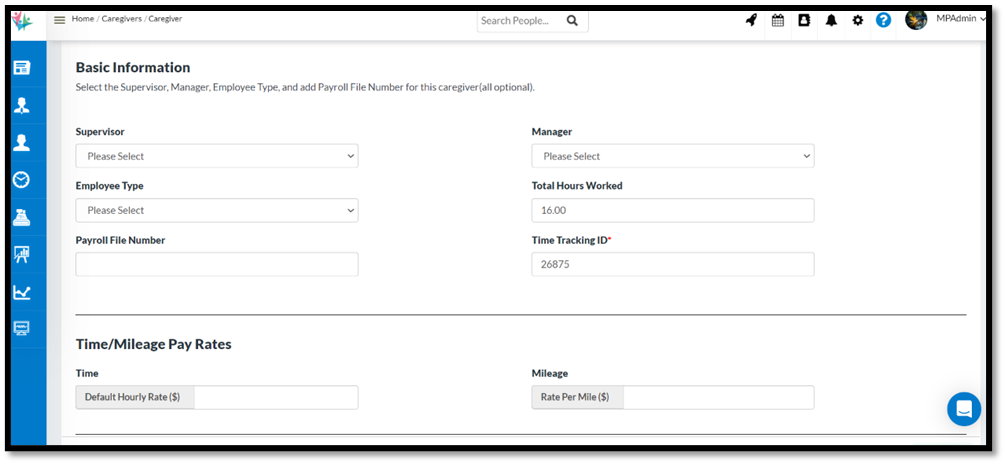The image size is (1005, 464).
Task: Click the presentation board icon in sidebar
Action: [21, 255]
